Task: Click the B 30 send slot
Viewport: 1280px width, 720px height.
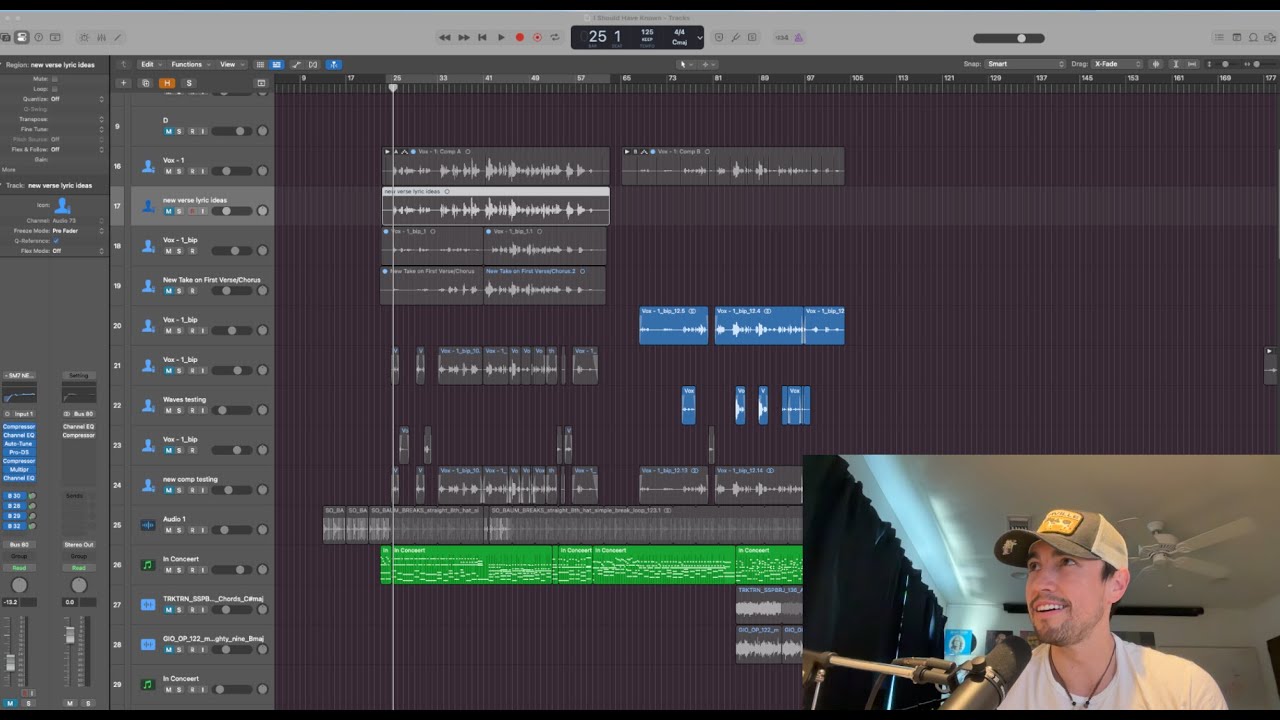Action: coord(15,496)
